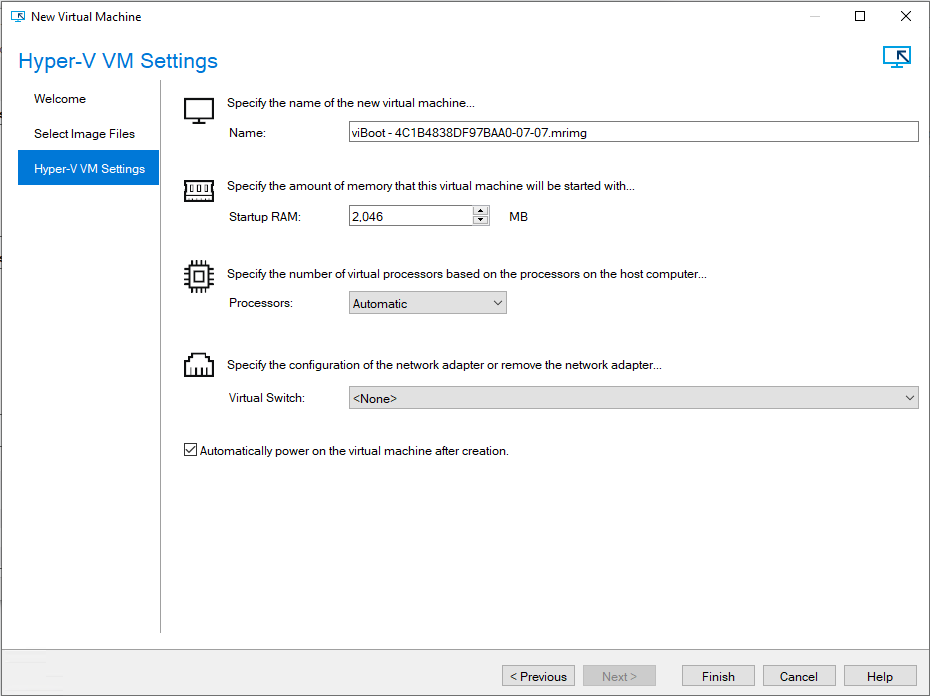Click the Previous button
The image size is (930, 696).
click(x=538, y=676)
